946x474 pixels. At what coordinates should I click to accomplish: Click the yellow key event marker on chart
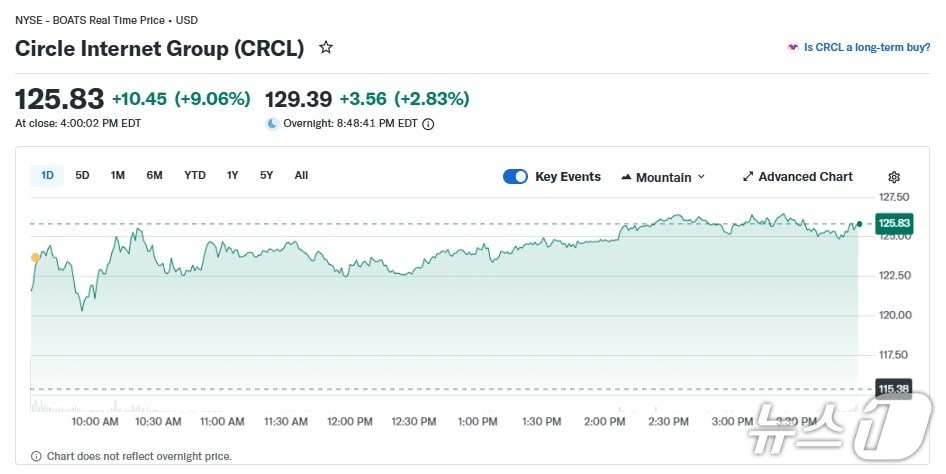point(36,257)
